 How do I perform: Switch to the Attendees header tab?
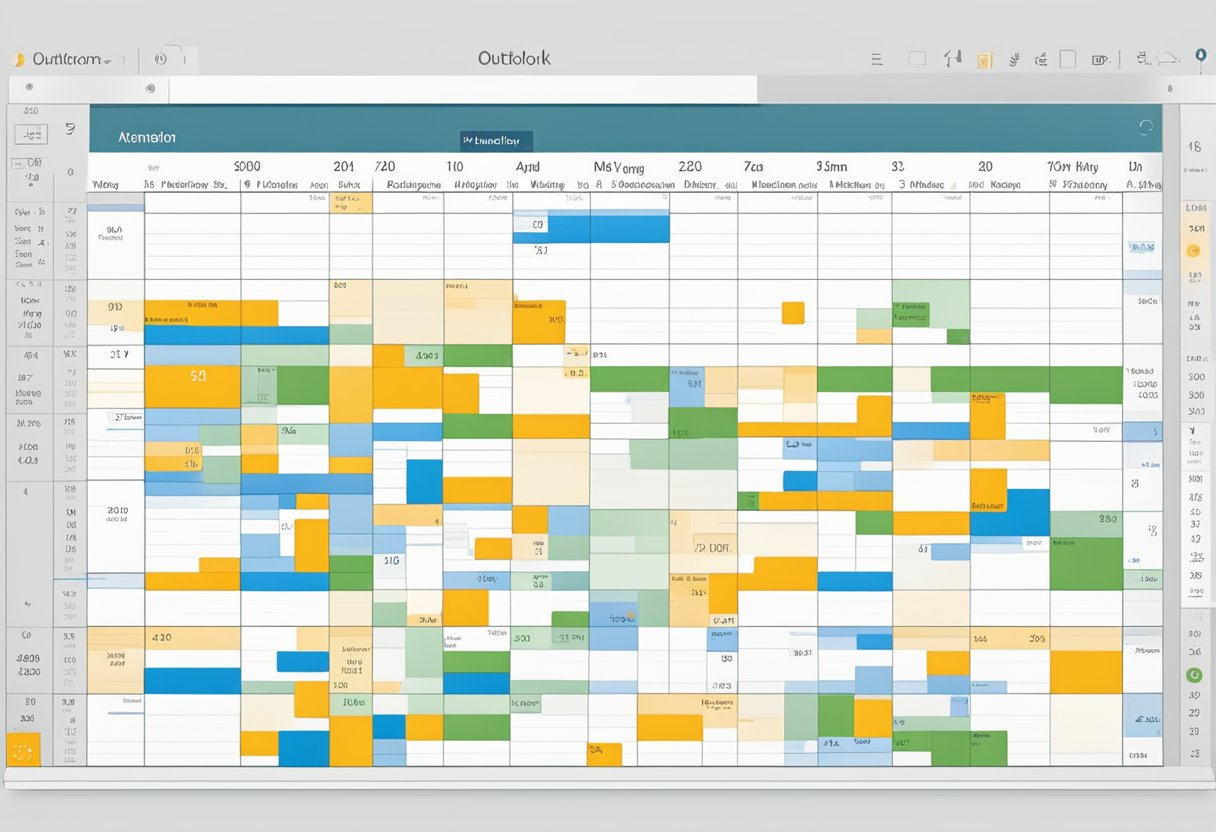click(148, 137)
